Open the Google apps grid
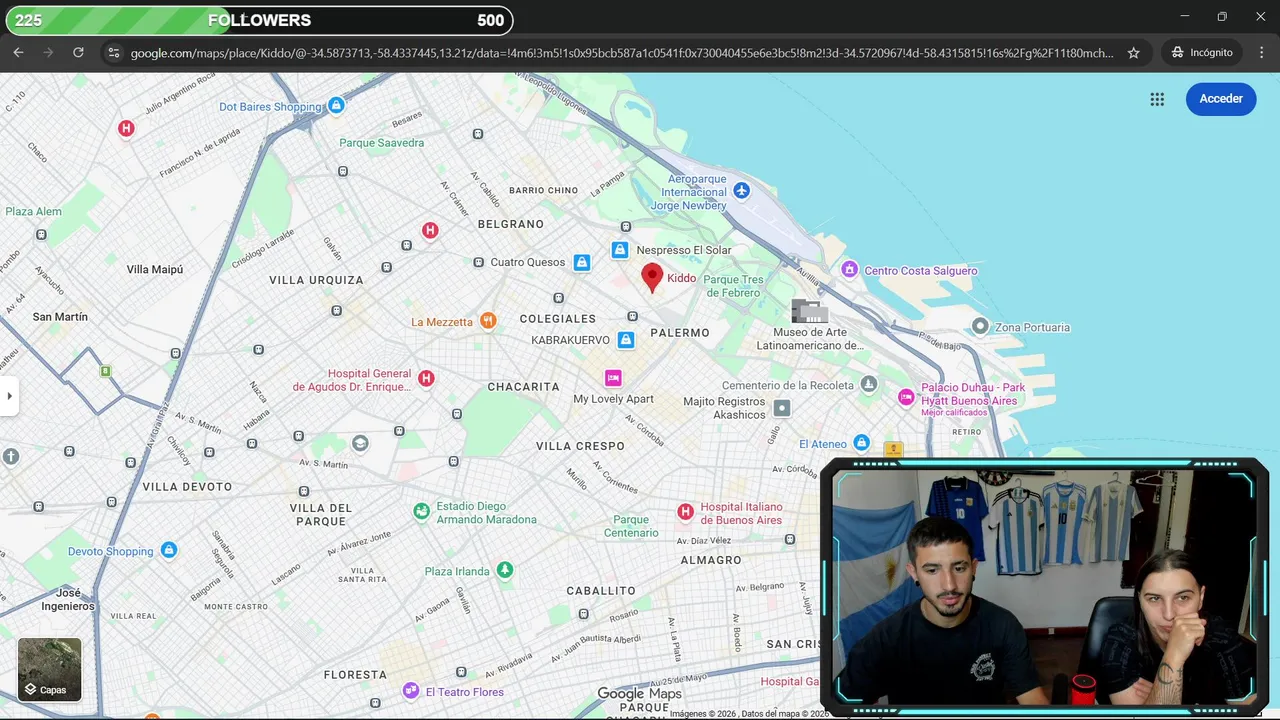The height and width of the screenshot is (720, 1280). pyautogui.click(x=1157, y=99)
